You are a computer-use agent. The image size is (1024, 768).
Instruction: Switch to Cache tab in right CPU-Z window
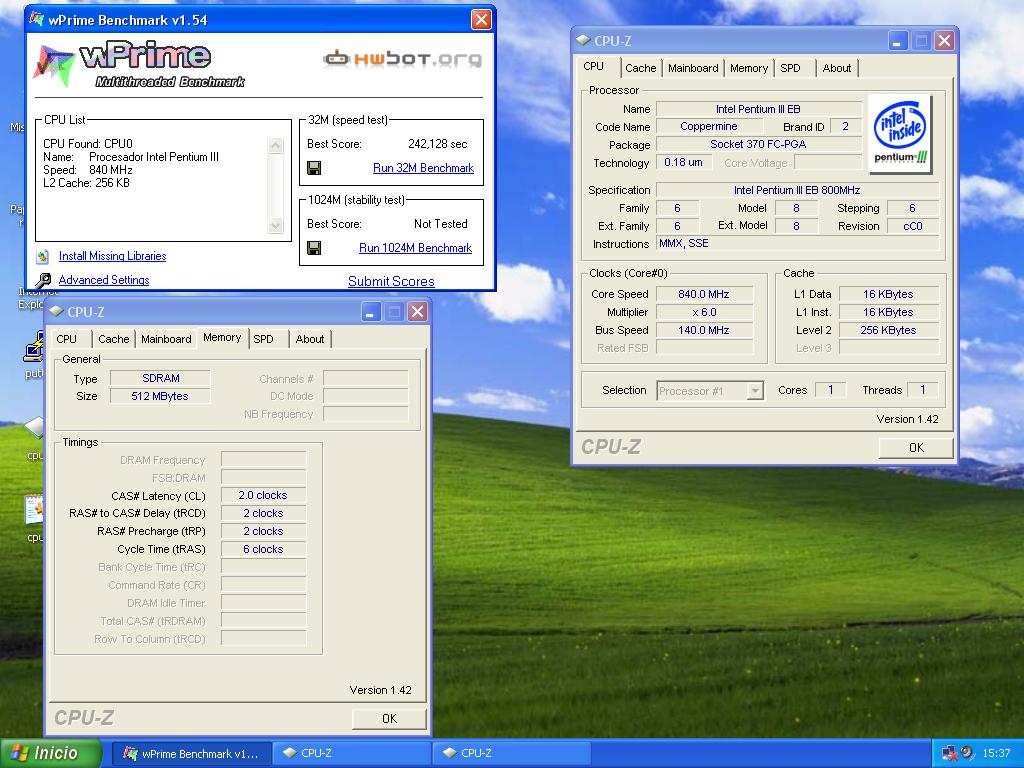coord(640,68)
